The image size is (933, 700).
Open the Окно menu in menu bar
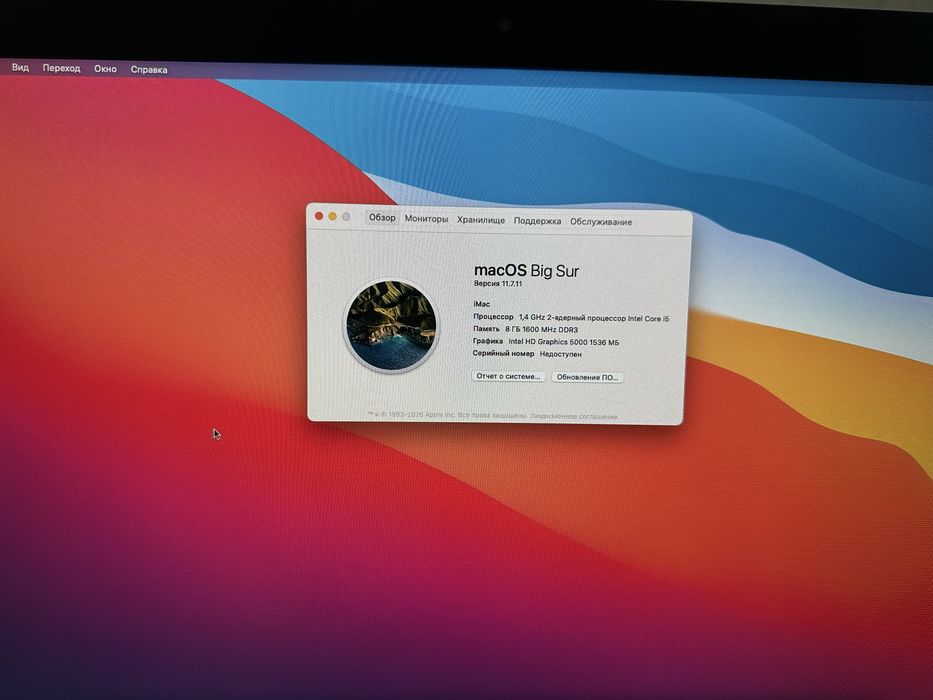point(105,68)
